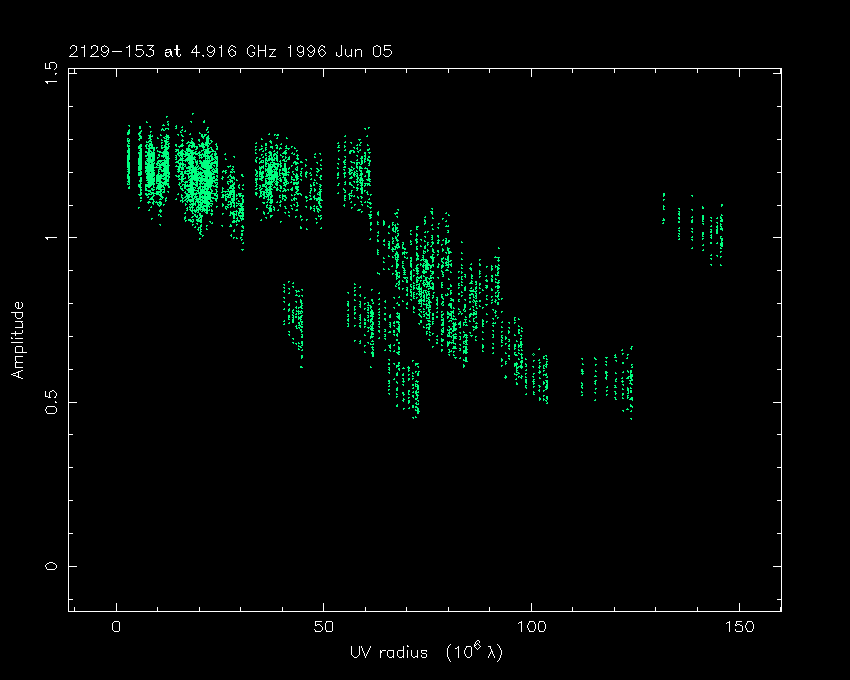The height and width of the screenshot is (680, 850).
Task: Click the x-axis tick label '0'
Action: [x=117, y=628]
